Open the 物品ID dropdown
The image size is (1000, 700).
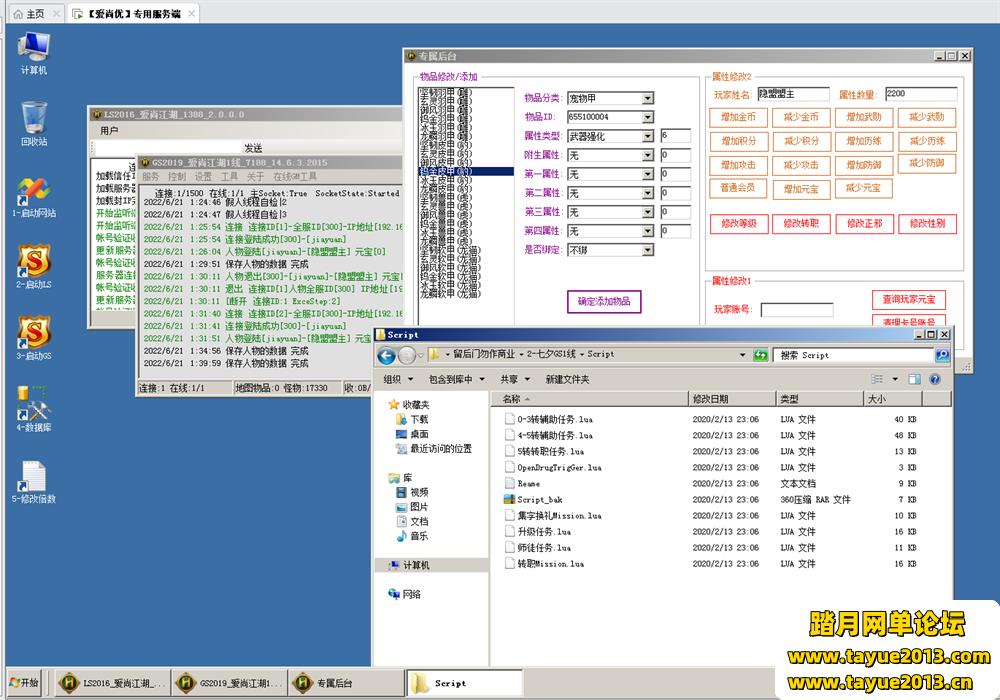tap(648, 117)
